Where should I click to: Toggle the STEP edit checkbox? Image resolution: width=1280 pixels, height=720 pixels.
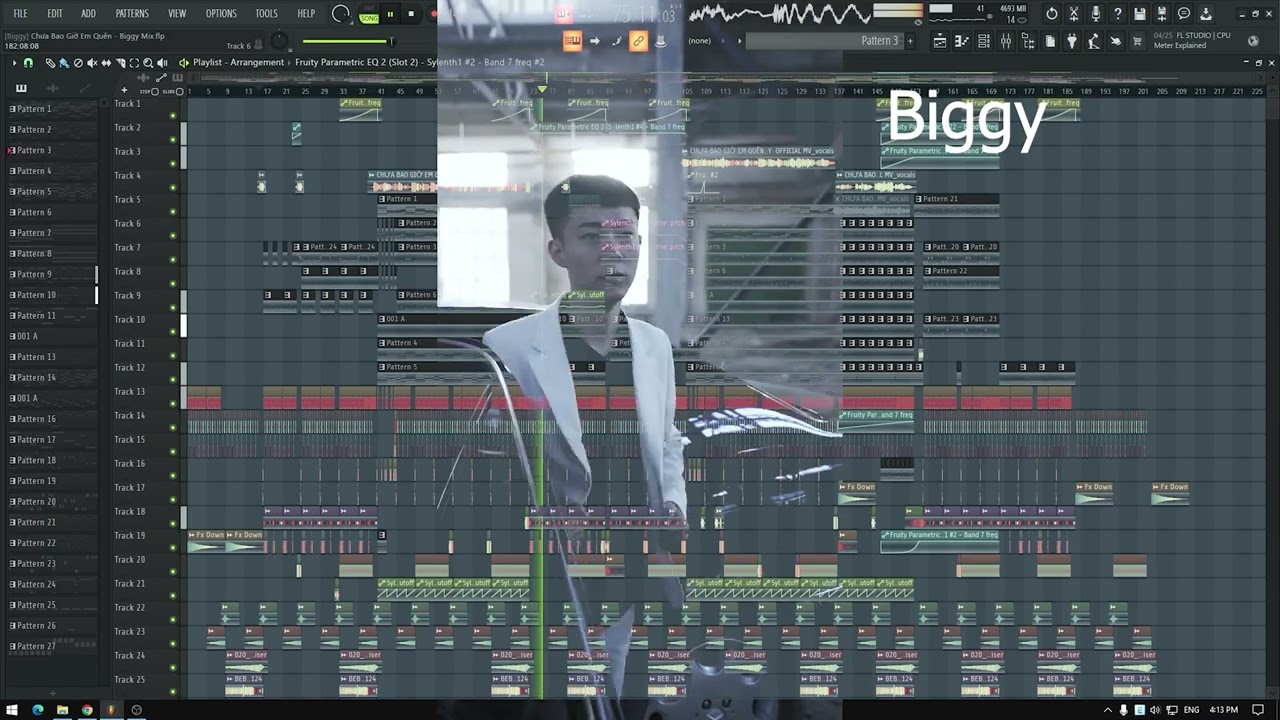click(x=155, y=91)
